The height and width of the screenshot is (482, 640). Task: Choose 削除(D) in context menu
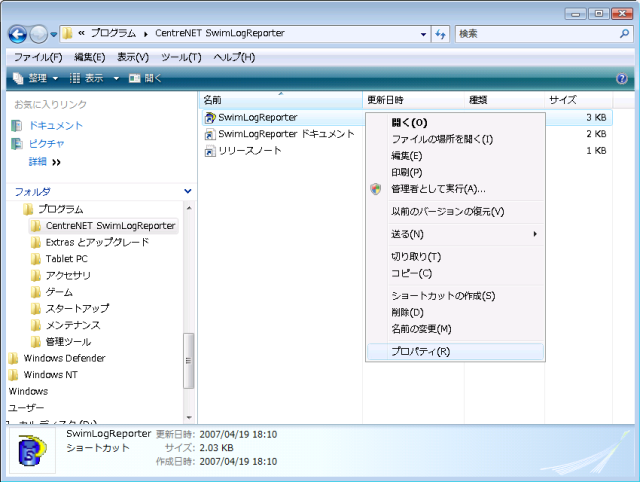click(456, 313)
